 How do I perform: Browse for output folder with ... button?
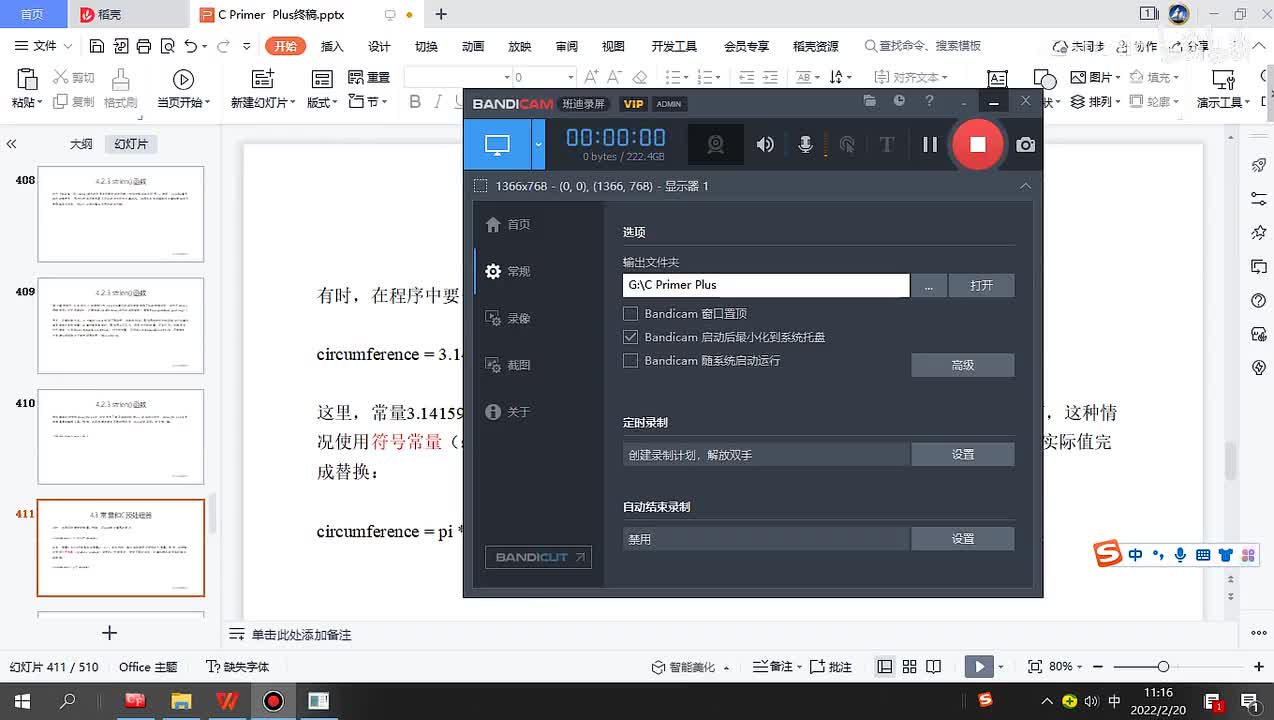[929, 286]
